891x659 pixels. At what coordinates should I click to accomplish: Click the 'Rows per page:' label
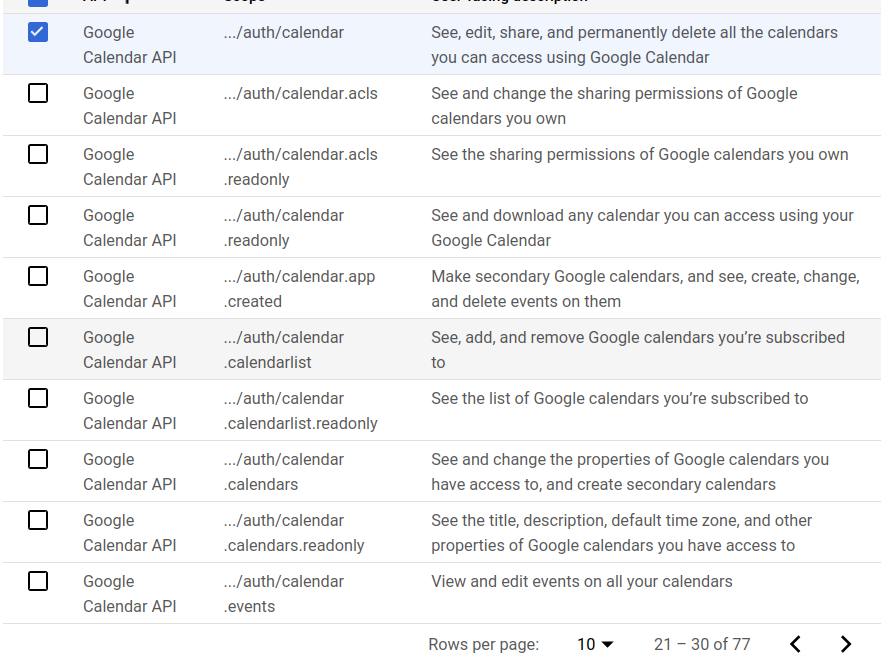click(484, 644)
